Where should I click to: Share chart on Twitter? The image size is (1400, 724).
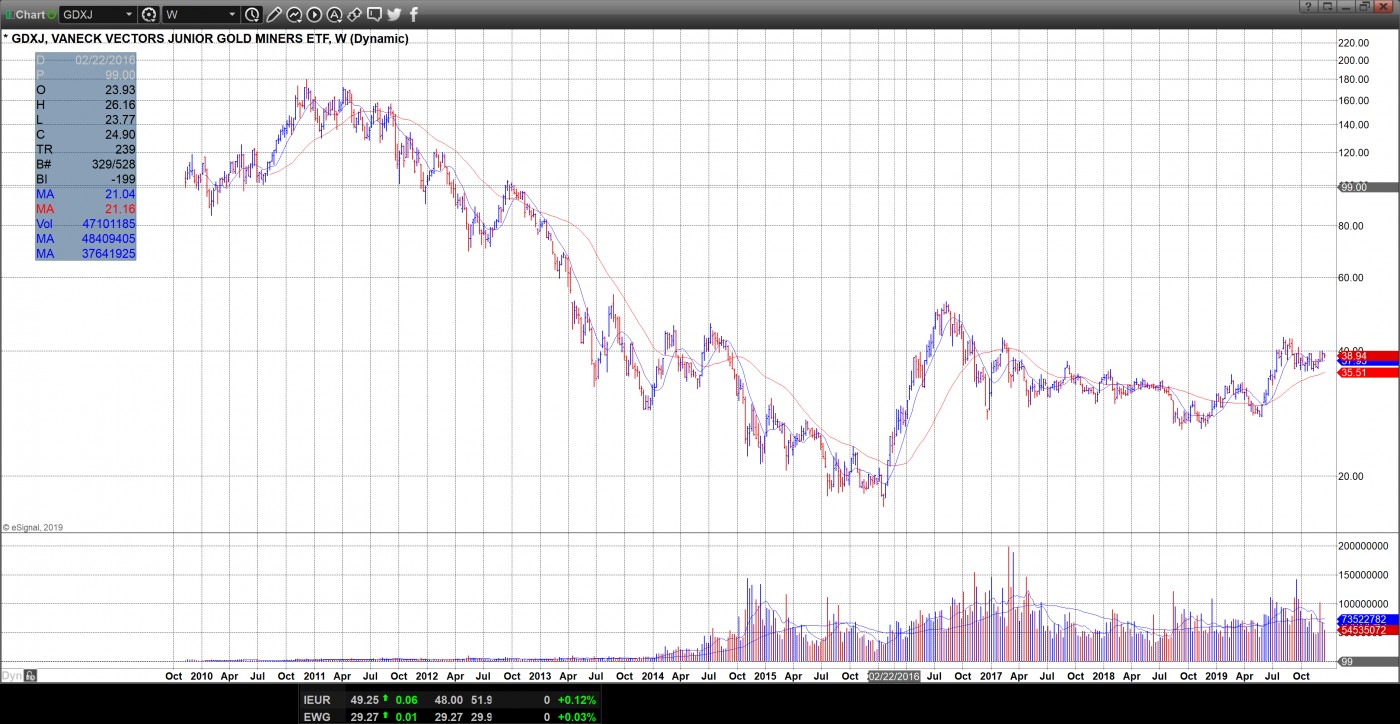[394, 15]
